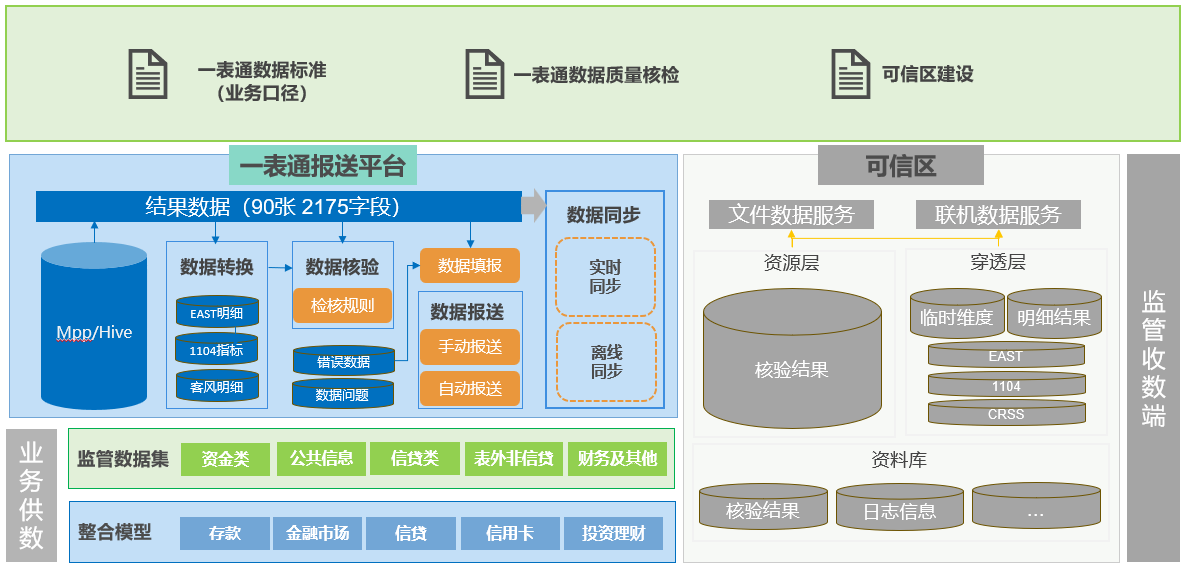Open the 联机数据服务 gray tab
The width and height of the screenshot is (1185, 571).
tap(998, 214)
